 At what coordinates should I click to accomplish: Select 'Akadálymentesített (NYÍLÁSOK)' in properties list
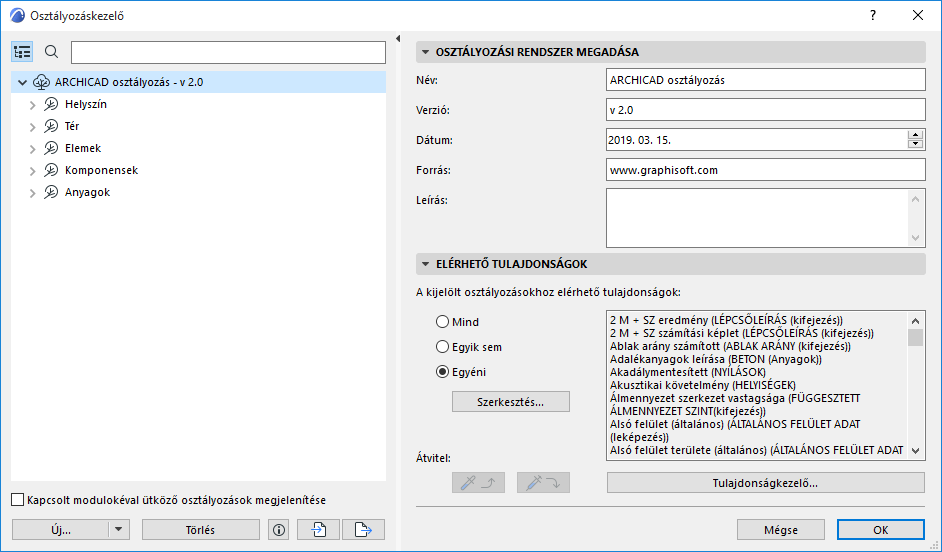click(x=688, y=372)
